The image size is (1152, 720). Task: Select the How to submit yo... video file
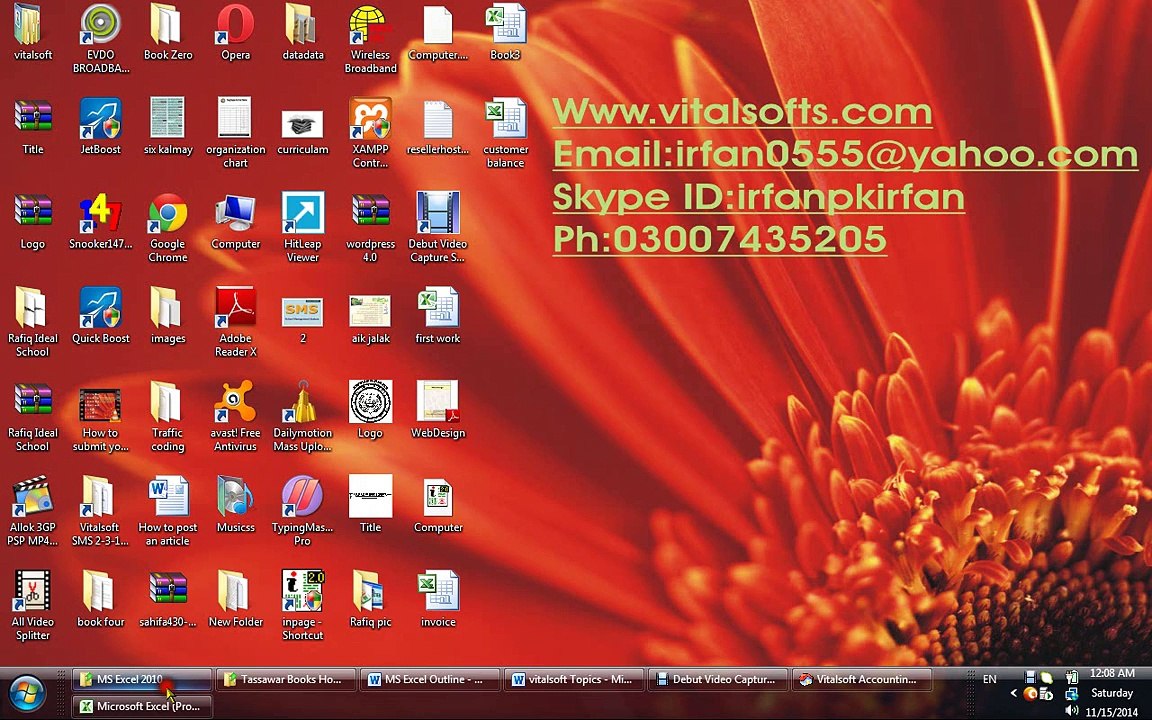click(101, 420)
